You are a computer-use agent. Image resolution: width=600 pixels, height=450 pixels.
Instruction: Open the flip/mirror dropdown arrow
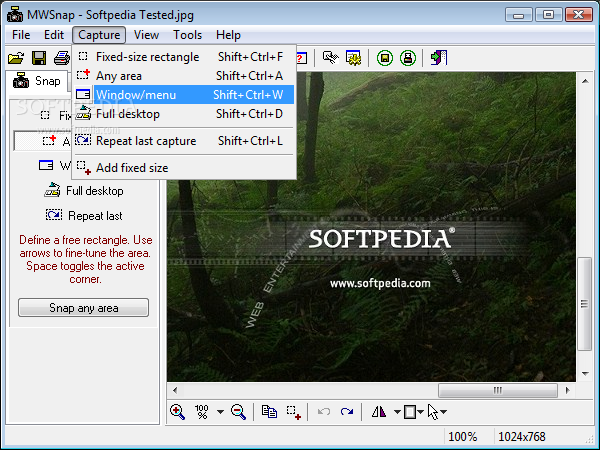pos(397,412)
